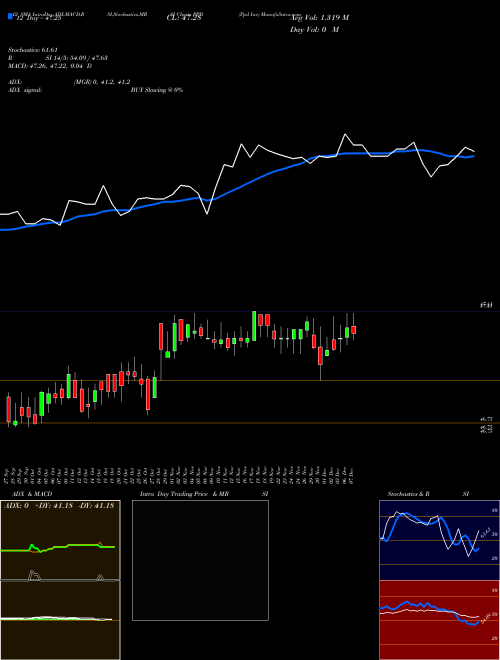Viewport: 500px width, 660px height.
Task: Click the 61.61 value label on Stochastics chart
Action: tap(484, 532)
